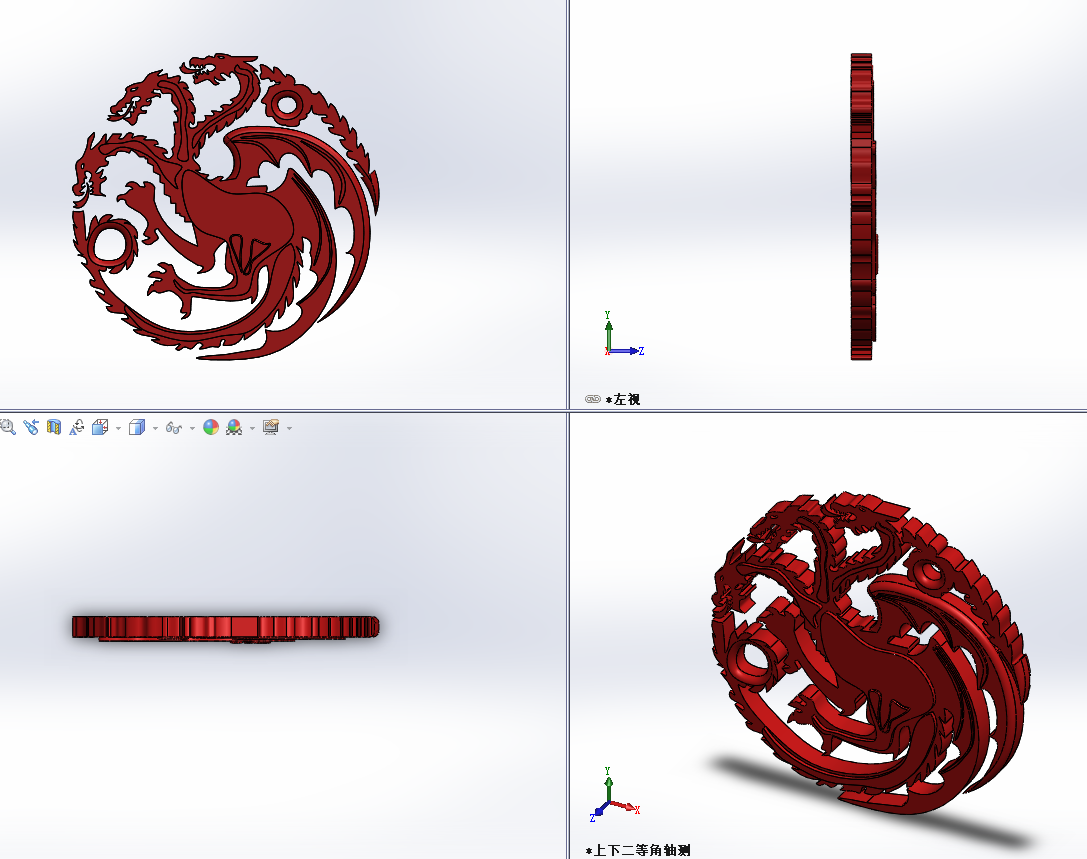1087x859 pixels.
Task: Open the Dynamic Annotation Views icon
Action: click(x=76, y=427)
